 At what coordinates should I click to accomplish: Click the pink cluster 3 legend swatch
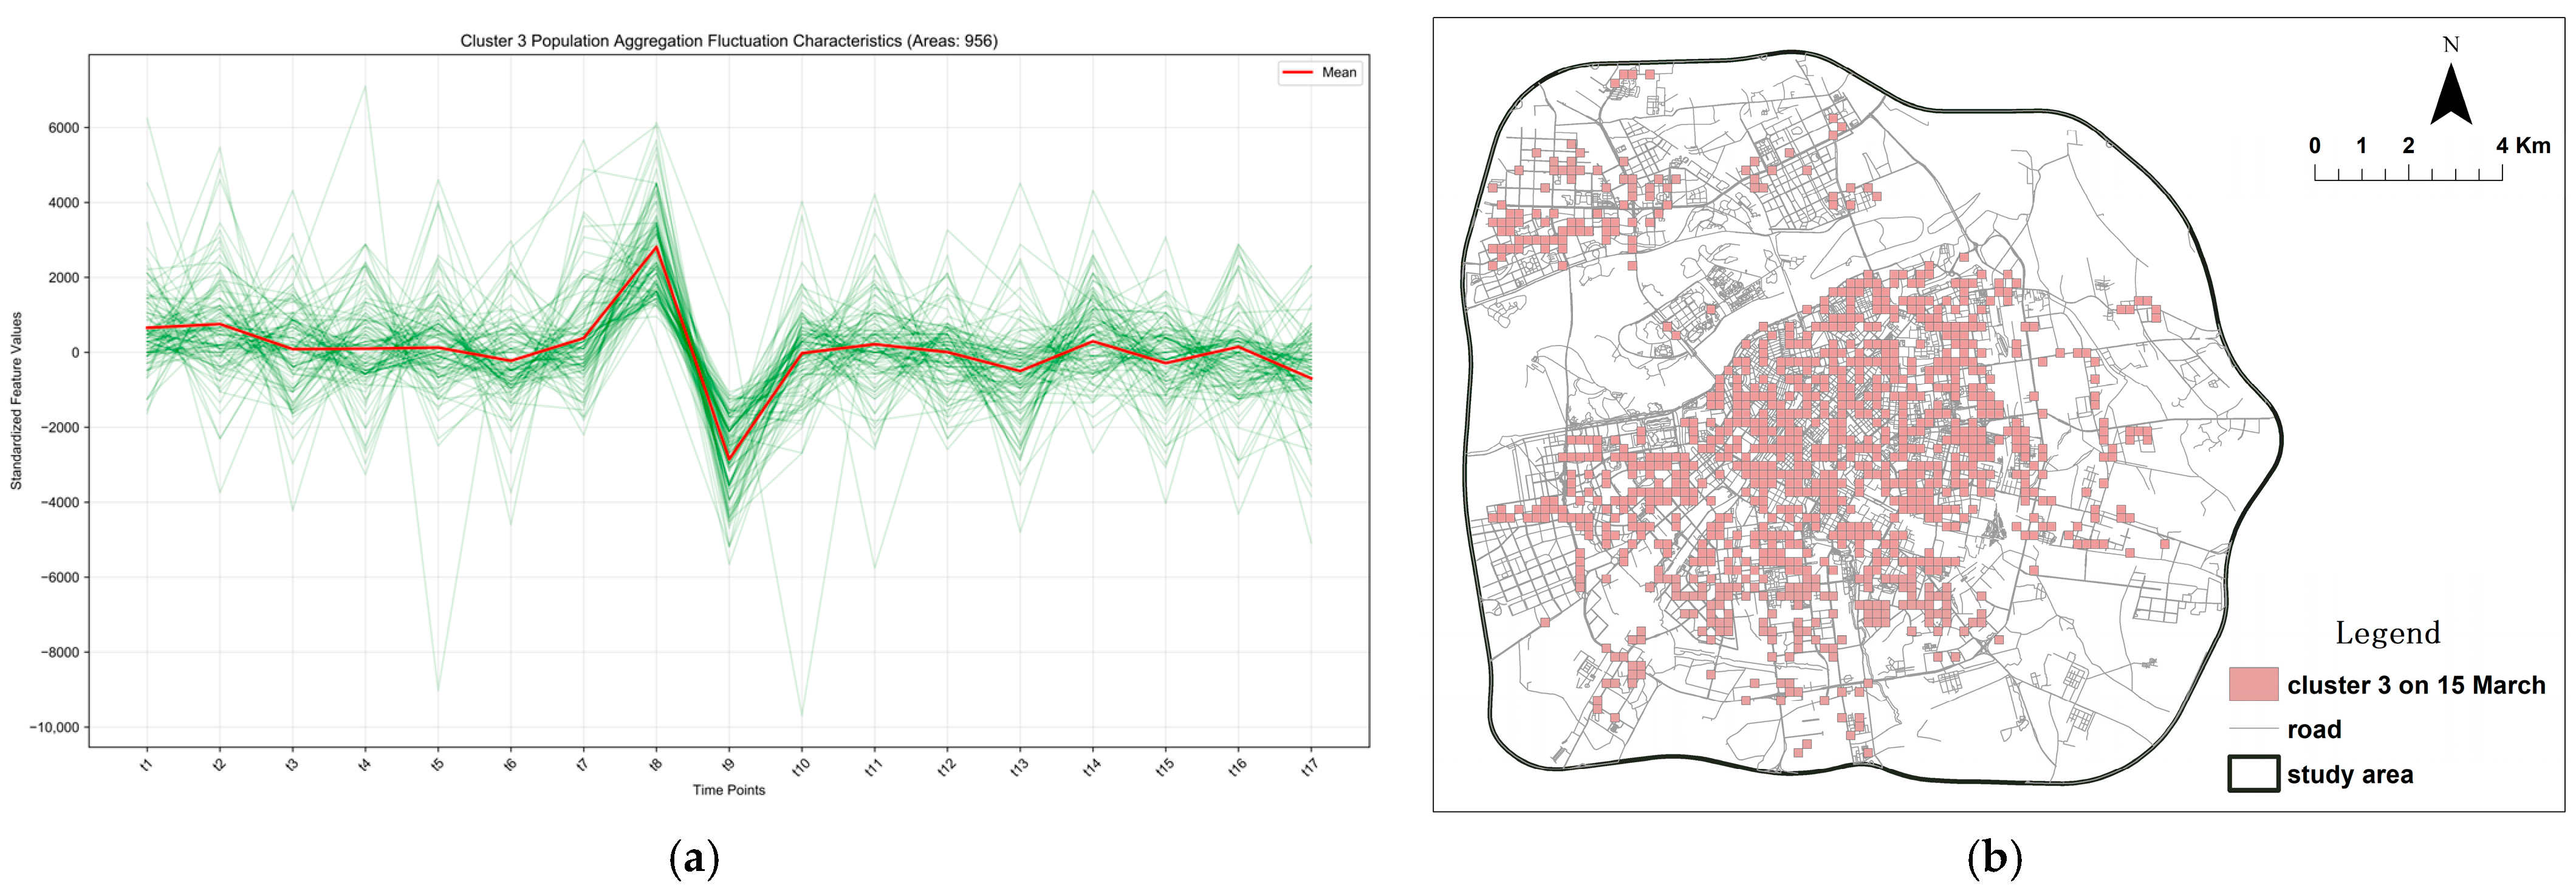(2253, 685)
